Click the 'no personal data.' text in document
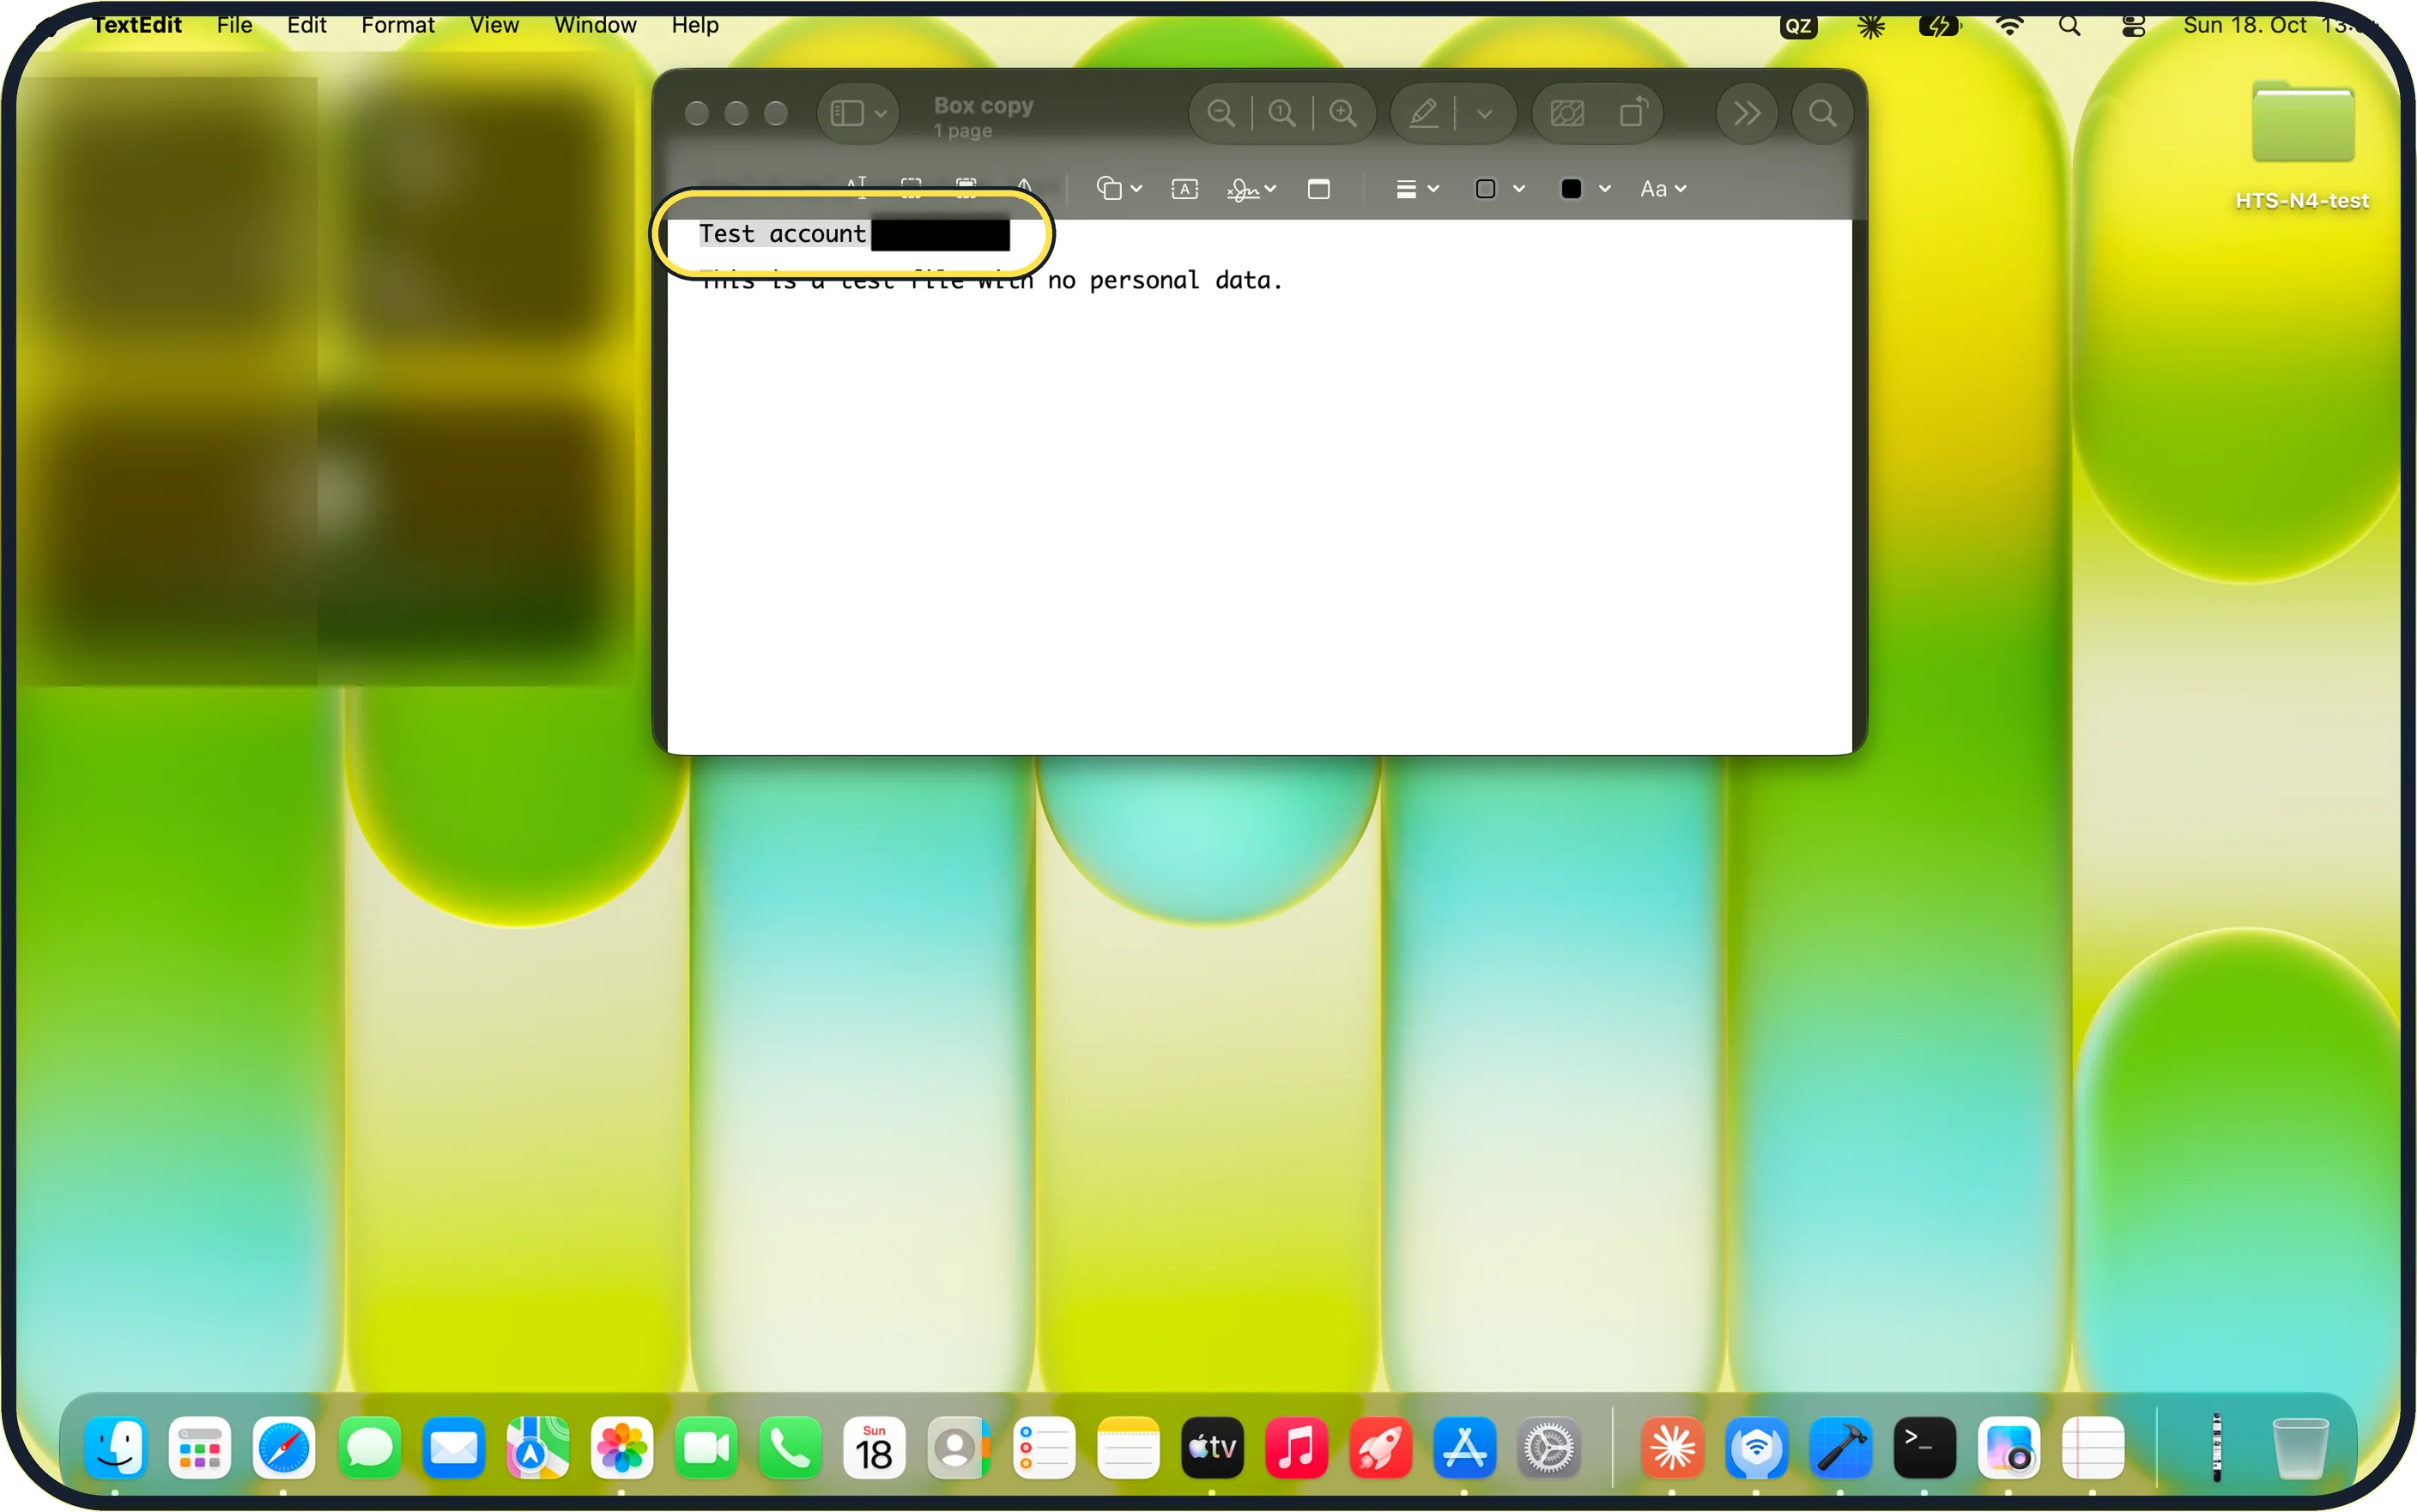 point(1164,281)
